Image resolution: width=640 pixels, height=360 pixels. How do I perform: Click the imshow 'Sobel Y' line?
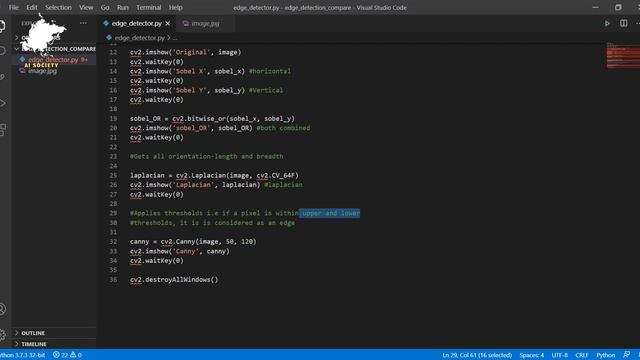207,90
